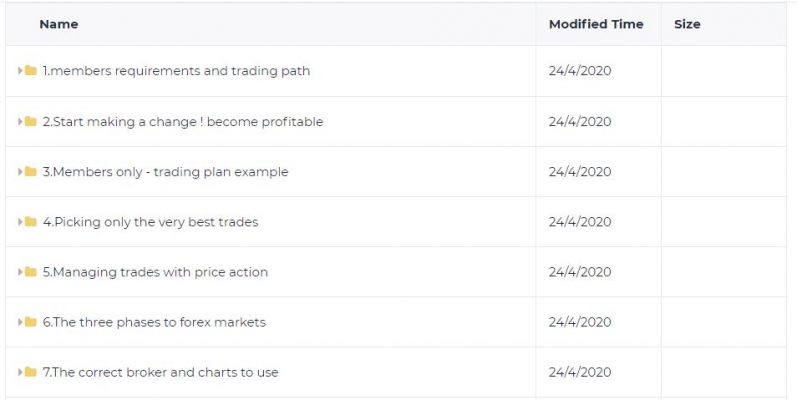
Task: Open '3.Members only - trading plan example' folder name
Action: tap(165, 172)
